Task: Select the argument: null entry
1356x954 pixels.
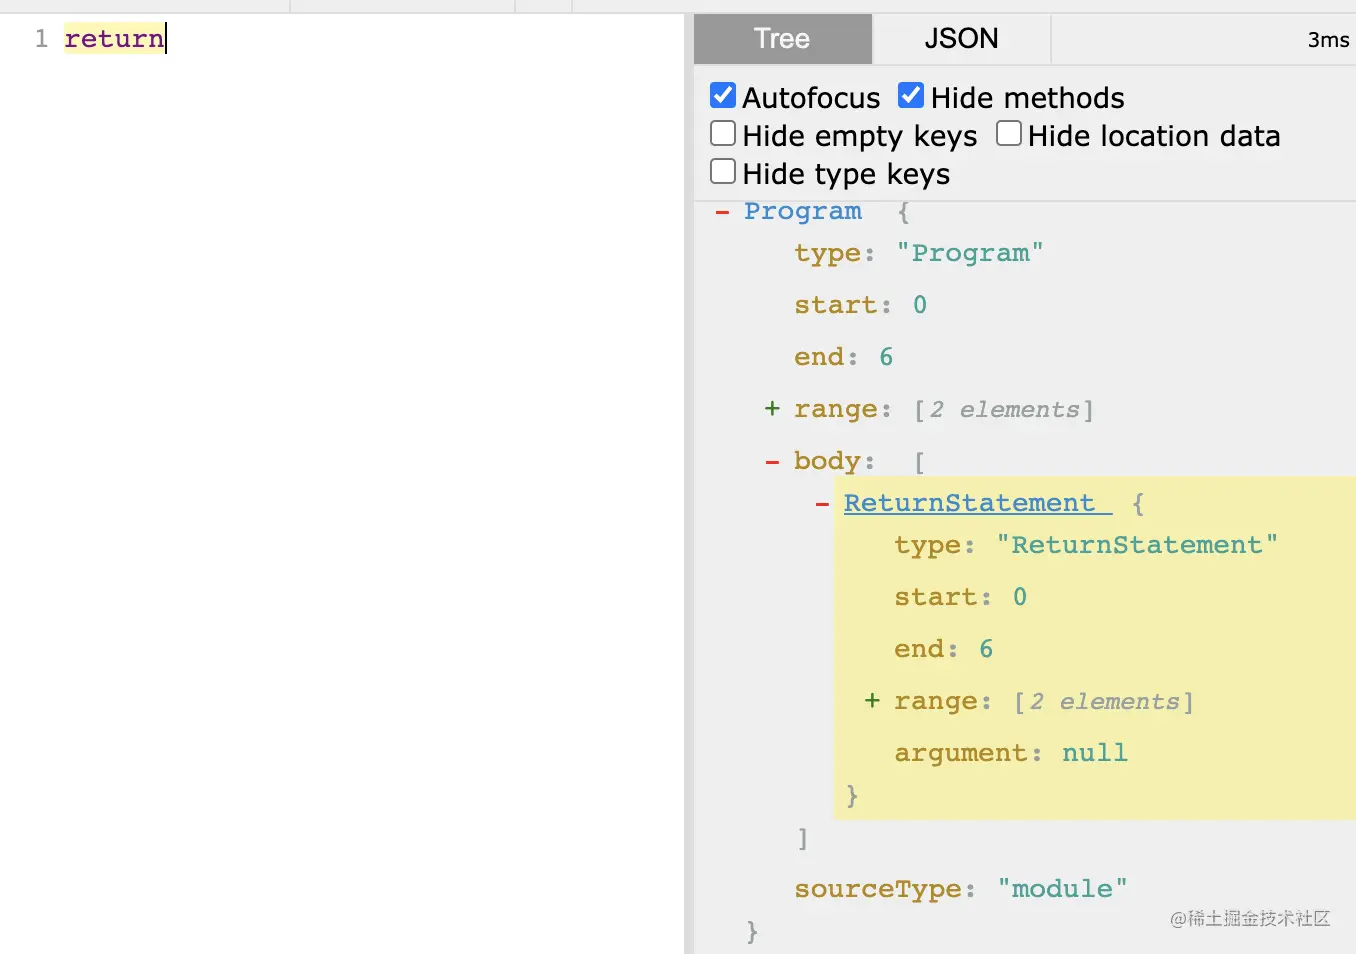Action: tap(1011, 753)
